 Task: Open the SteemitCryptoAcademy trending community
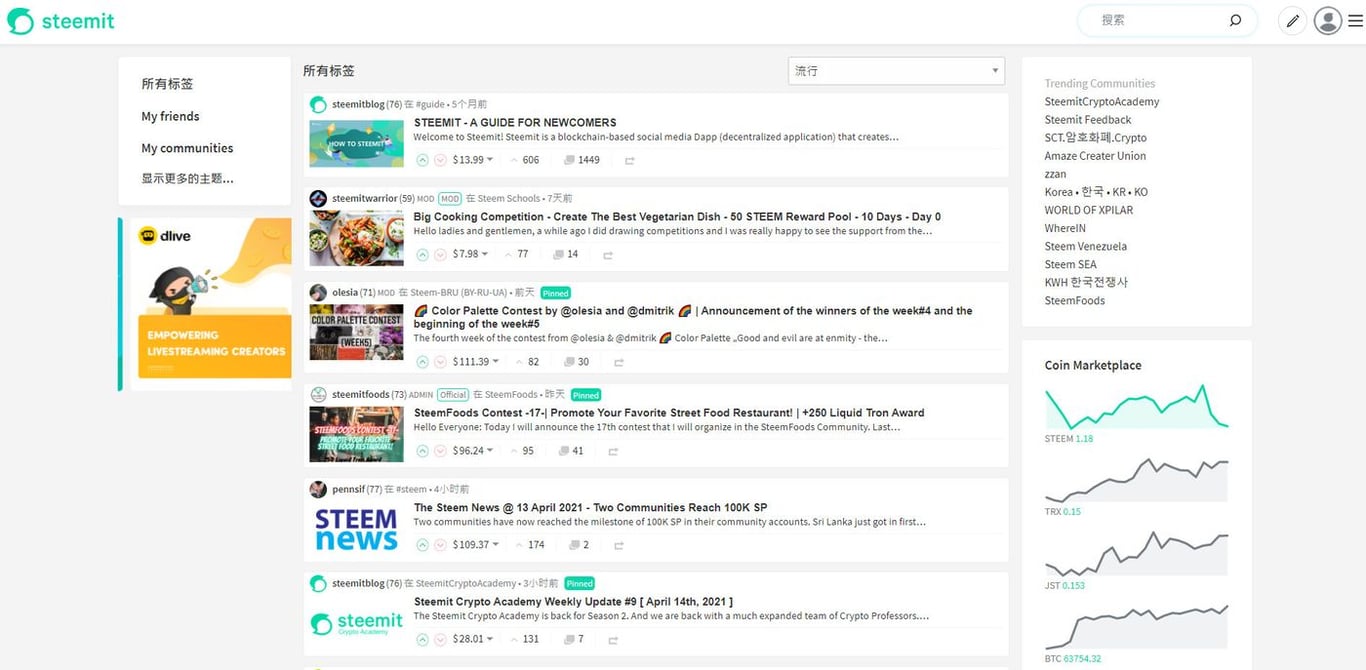click(x=1102, y=102)
